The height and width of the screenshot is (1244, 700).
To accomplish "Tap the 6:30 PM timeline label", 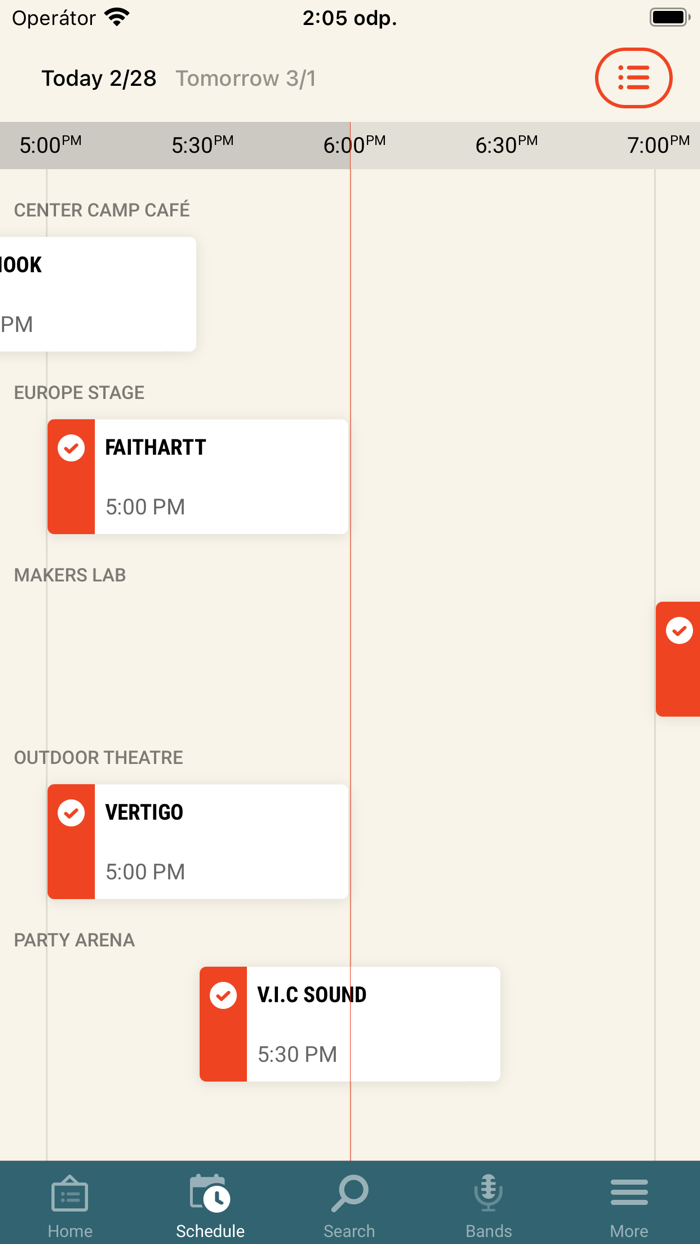I will [506, 146].
